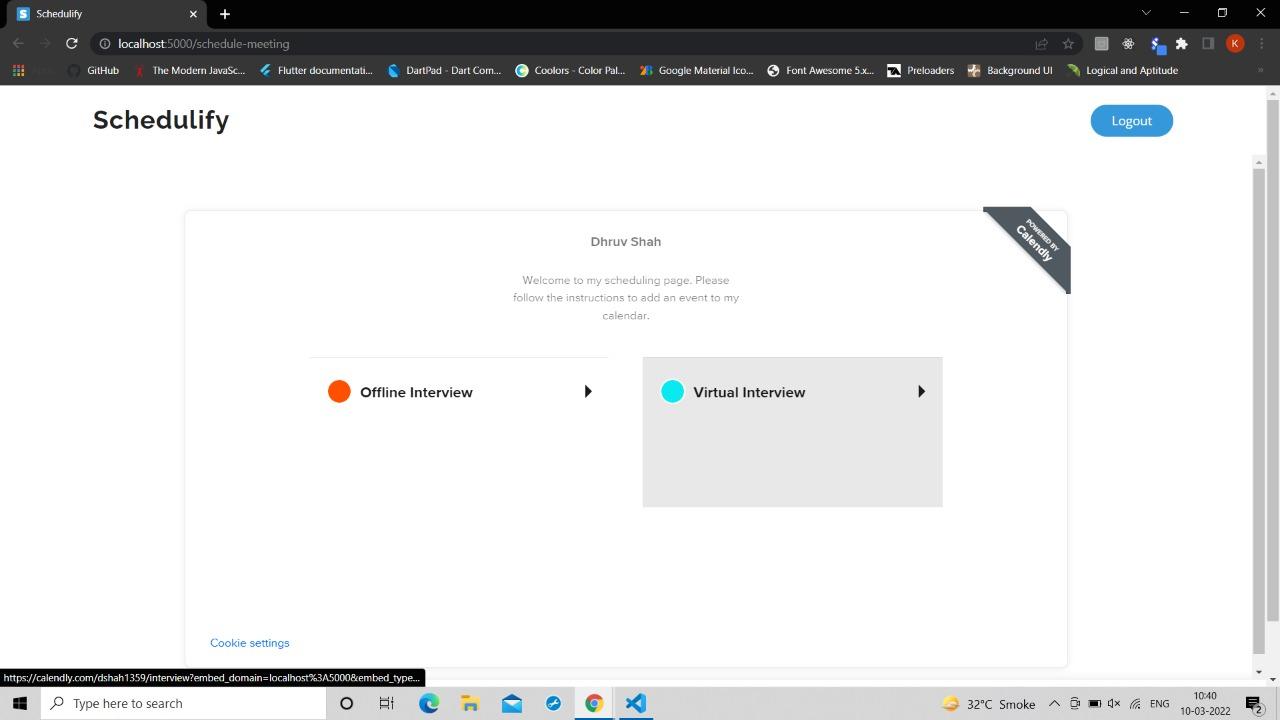Open the Flutter documentation bookmark

tap(315, 70)
